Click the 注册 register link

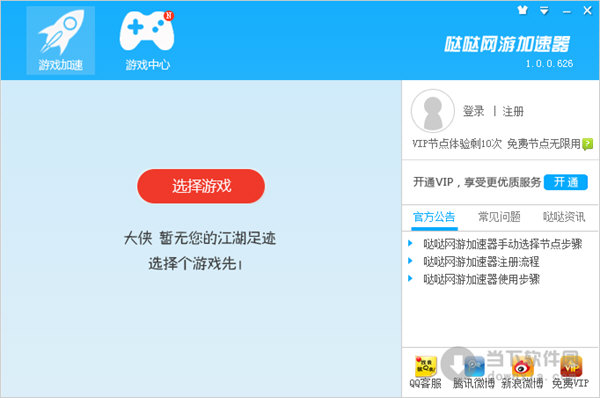513,111
